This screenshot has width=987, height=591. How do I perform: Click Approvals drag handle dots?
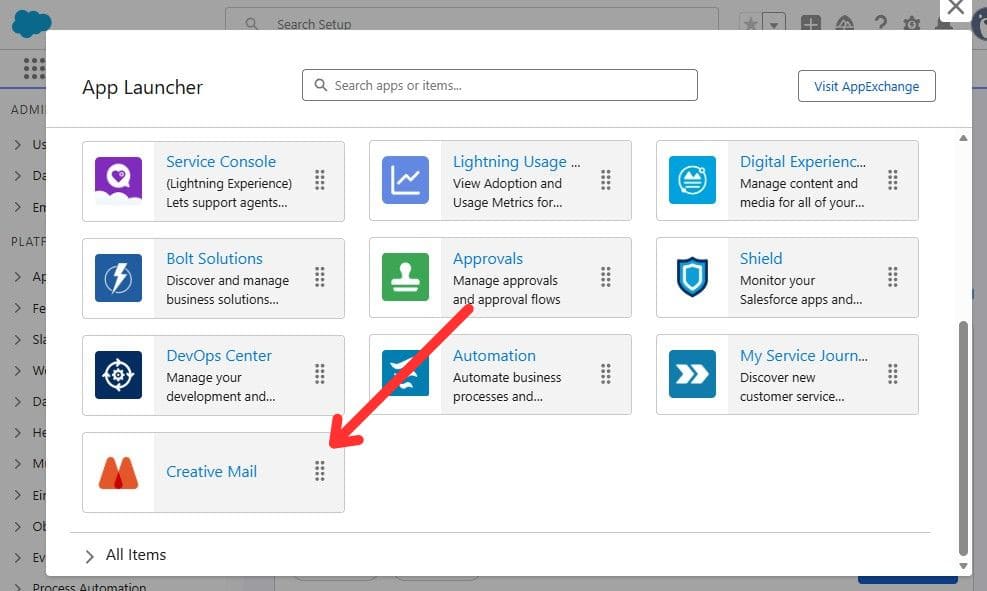[606, 277]
